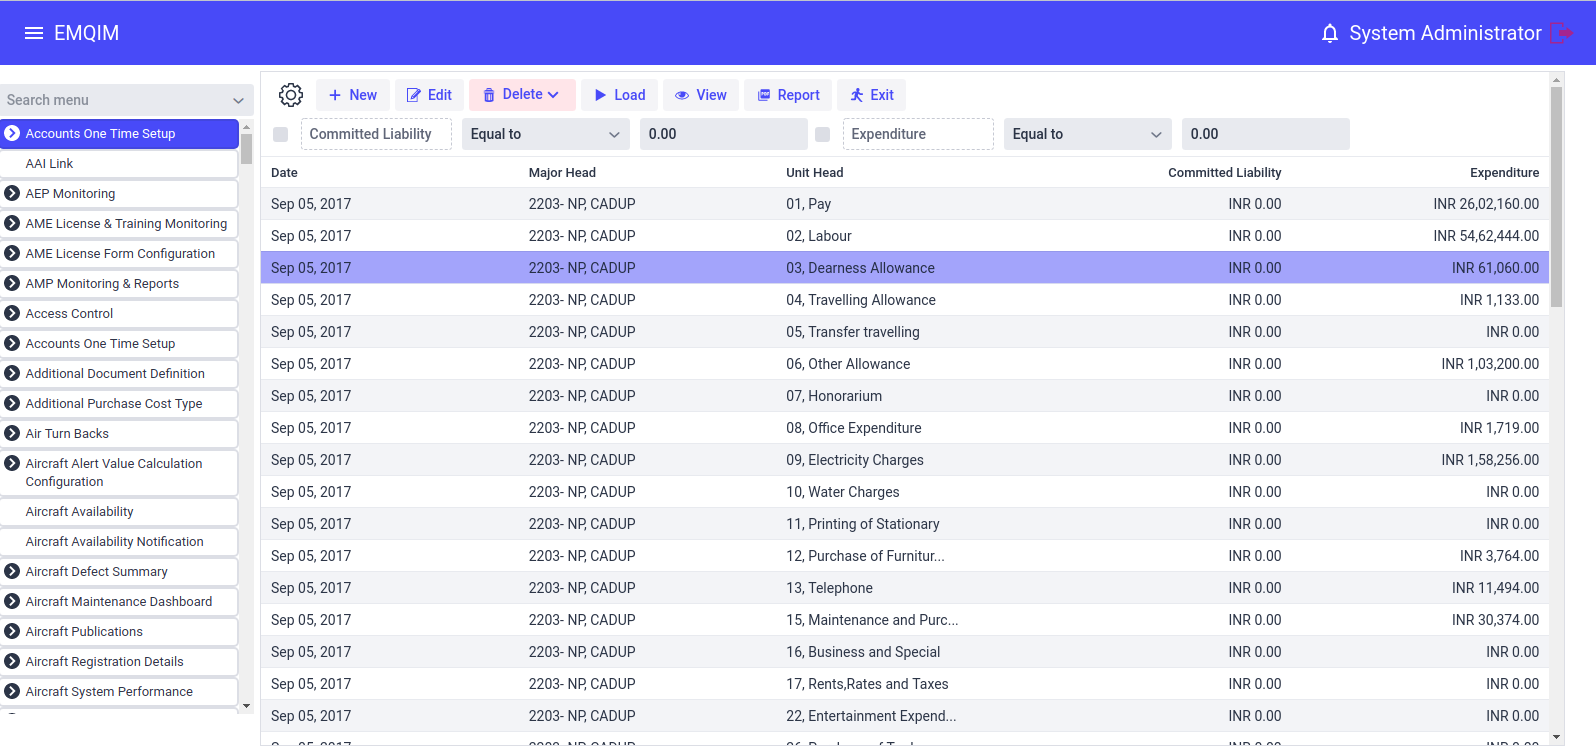The height and width of the screenshot is (756, 1596).
Task: Open the Search menu dropdown
Action: 126,100
